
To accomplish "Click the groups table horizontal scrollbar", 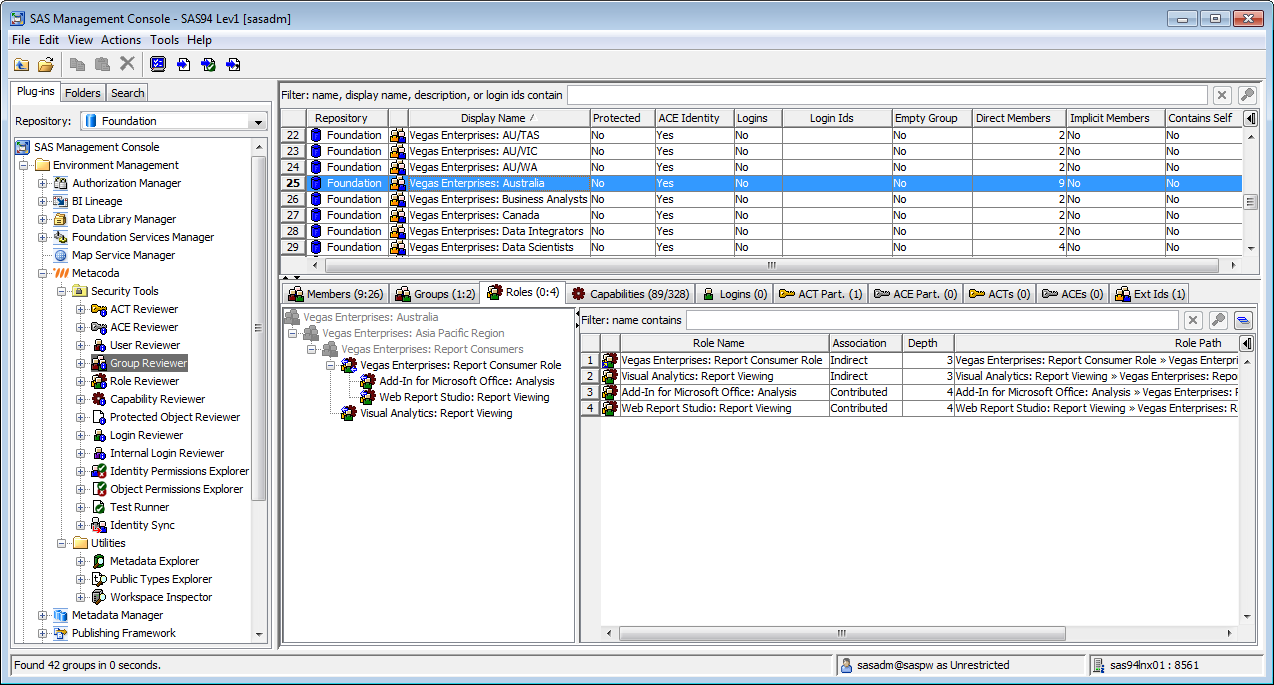I will [x=771, y=266].
